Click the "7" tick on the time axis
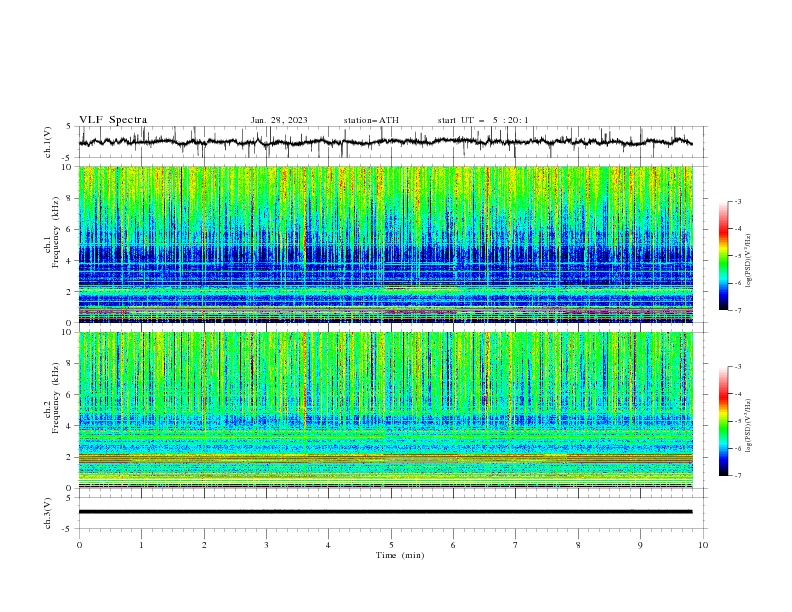Viewport: 792px width, 612px height. click(516, 545)
